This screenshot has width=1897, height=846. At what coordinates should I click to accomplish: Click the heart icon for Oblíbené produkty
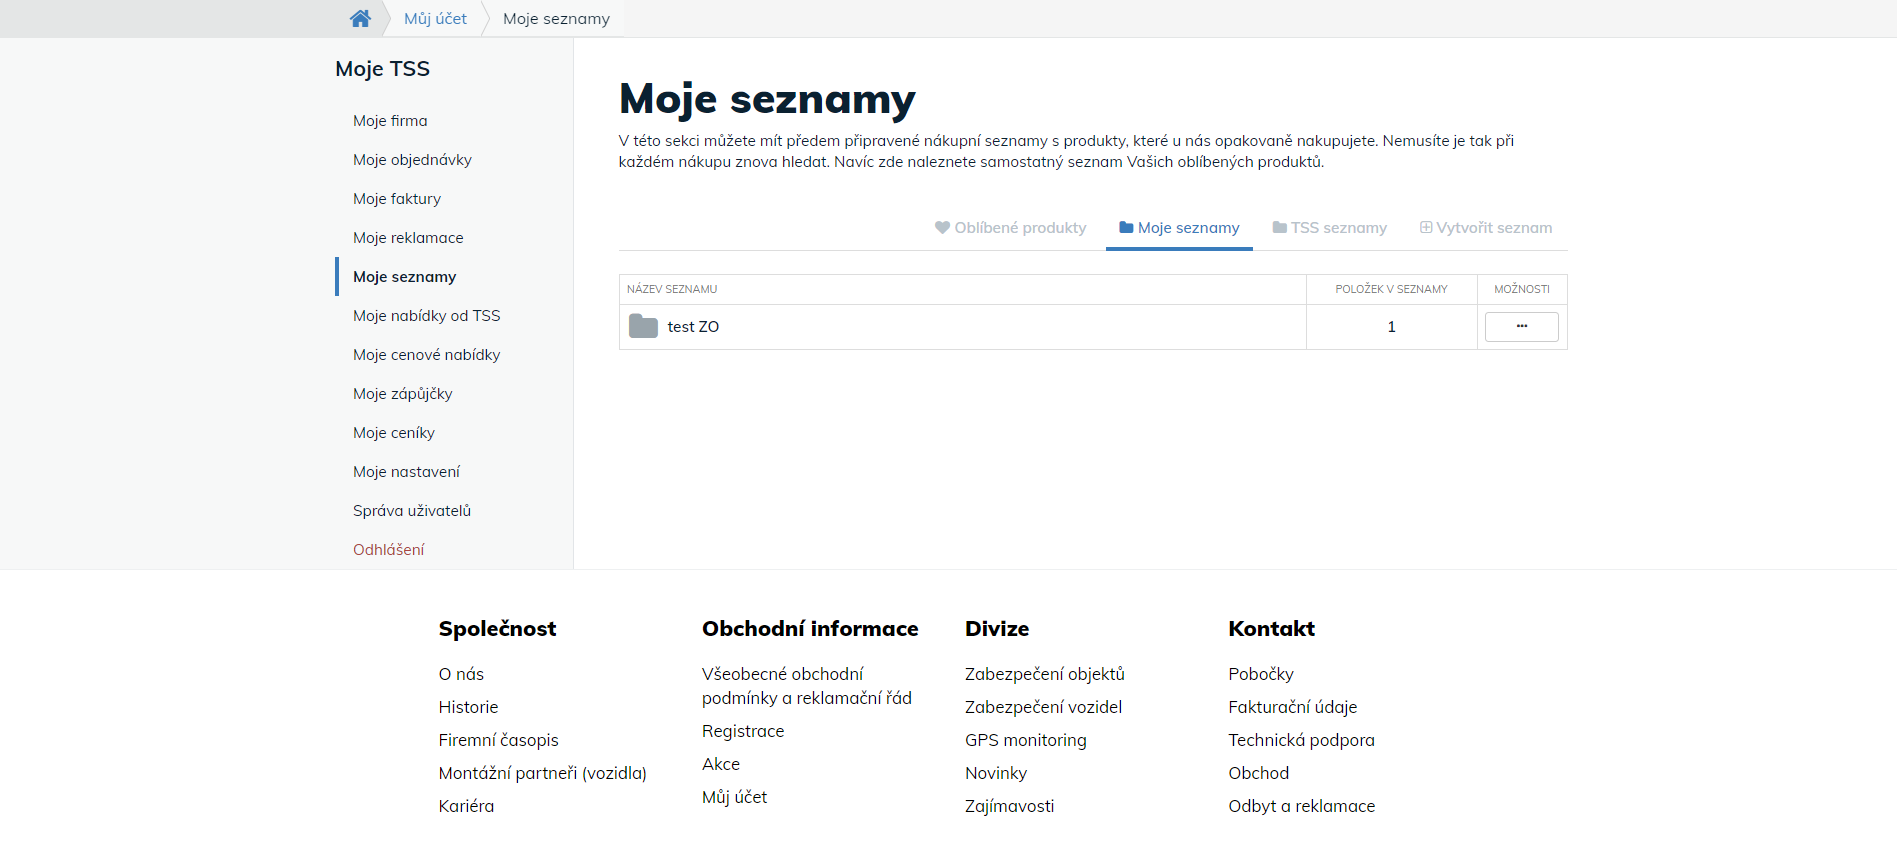(942, 228)
